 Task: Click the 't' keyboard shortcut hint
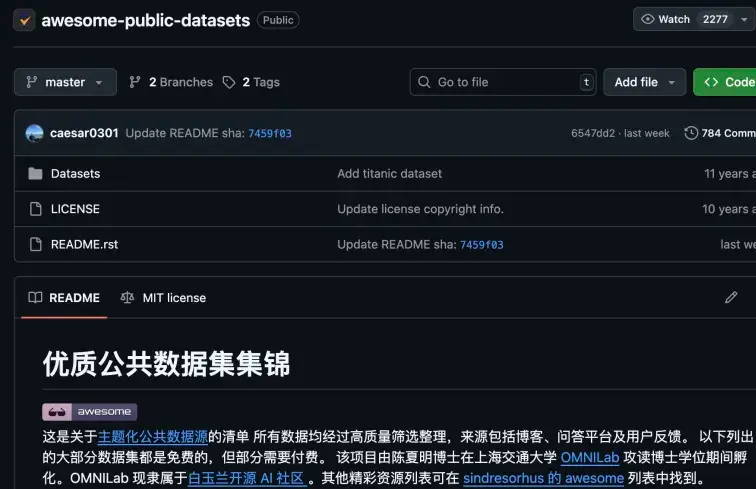pos(586,82)
